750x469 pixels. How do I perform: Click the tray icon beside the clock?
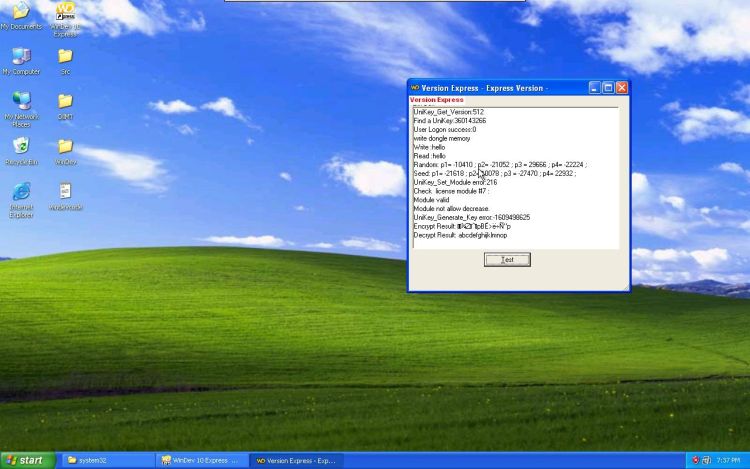(706, 460)
